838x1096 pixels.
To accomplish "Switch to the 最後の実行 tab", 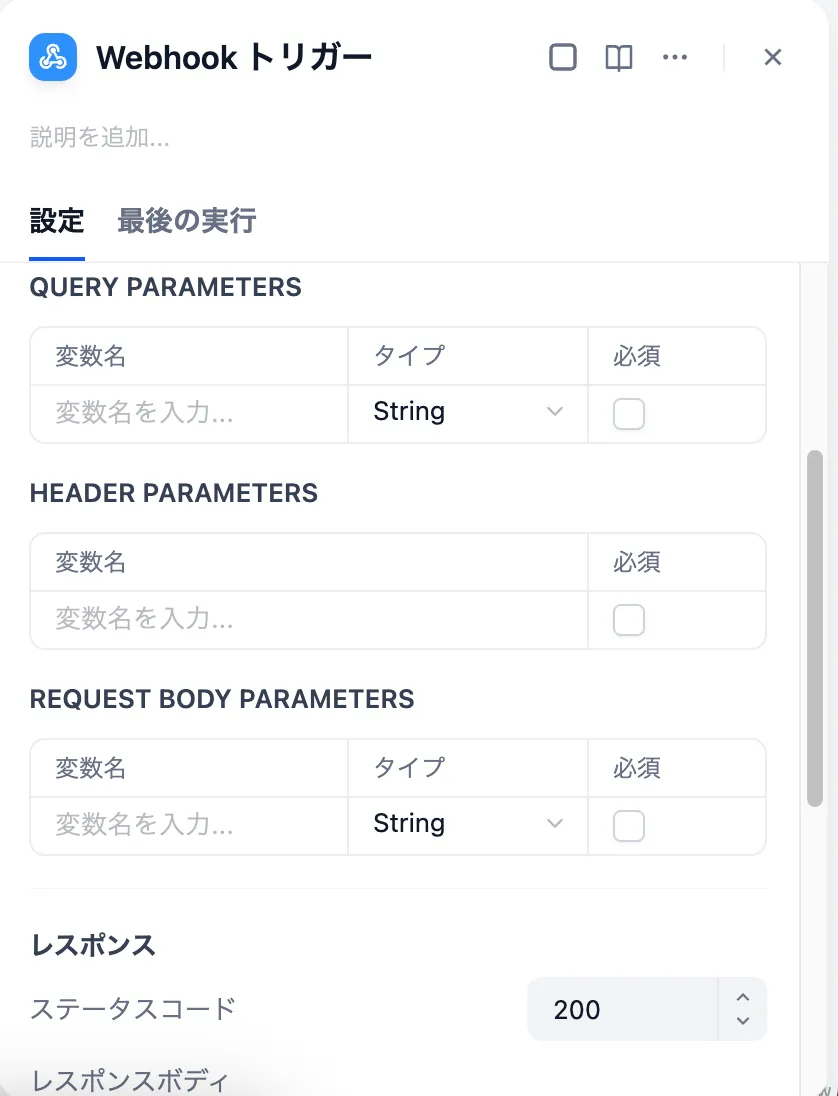I will tap(187, 221).
